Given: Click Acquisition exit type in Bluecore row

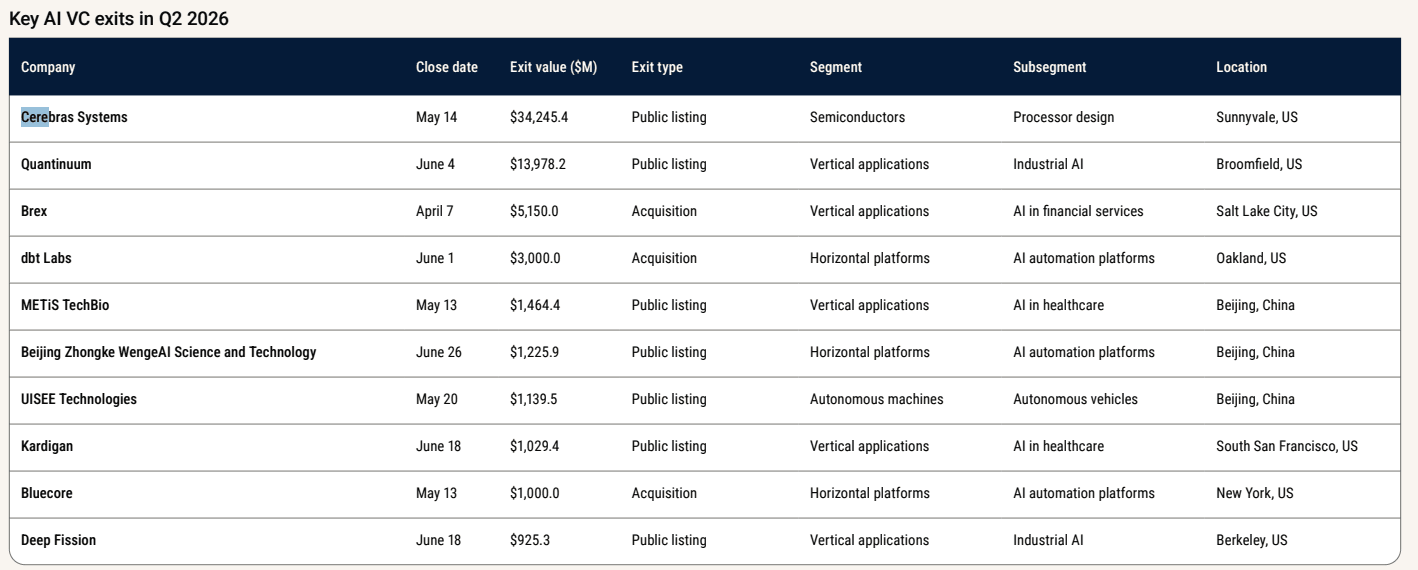Looking at the screenshot, I should (x=664, y=493).
